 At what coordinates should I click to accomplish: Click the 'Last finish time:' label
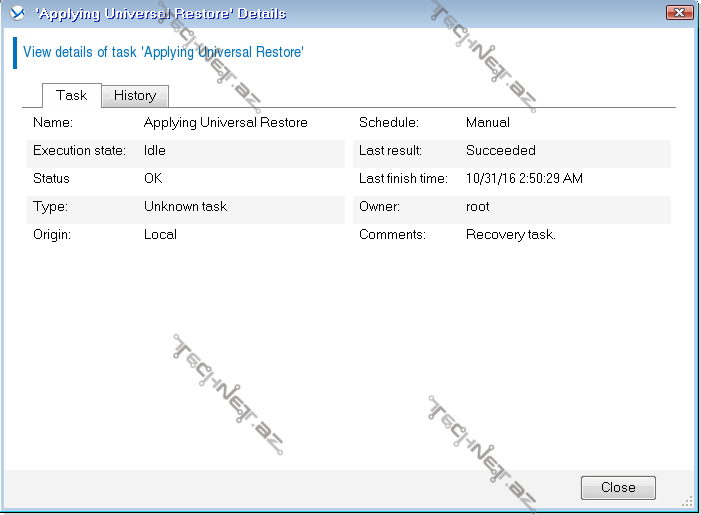(x=404, y=179)
